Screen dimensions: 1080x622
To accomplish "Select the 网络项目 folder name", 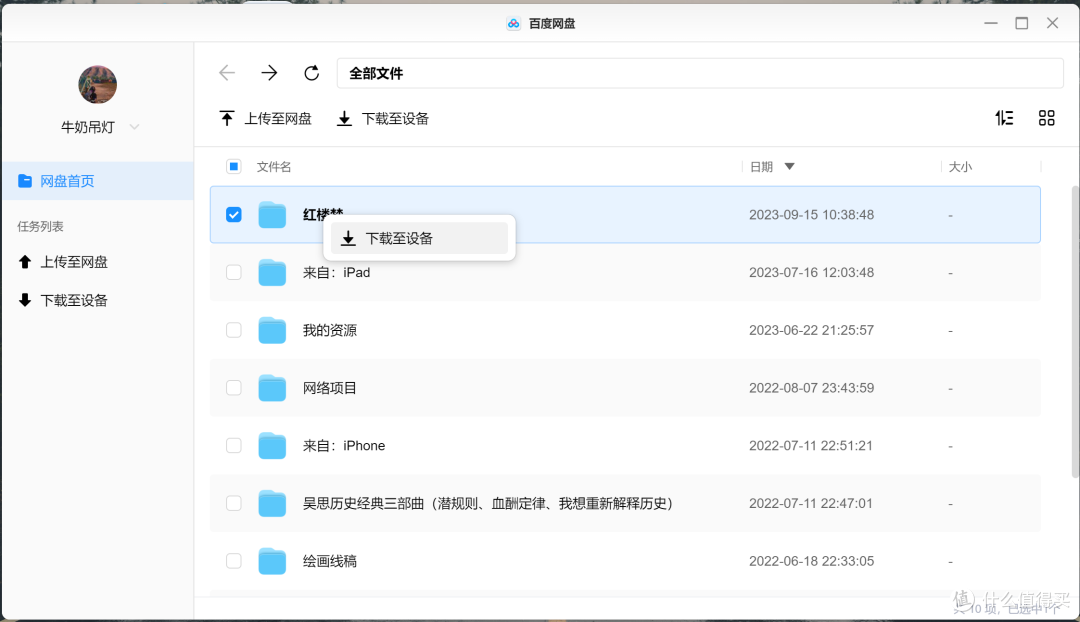I will (x=330, y=388).
